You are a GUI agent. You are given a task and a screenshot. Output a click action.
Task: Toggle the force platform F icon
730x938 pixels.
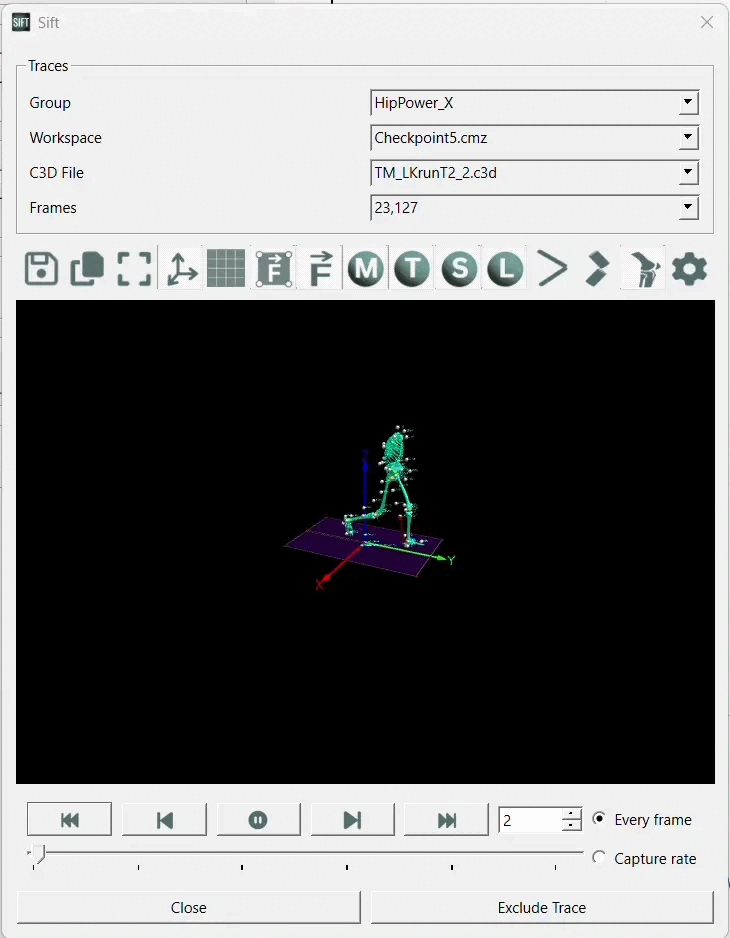[274, 269]
